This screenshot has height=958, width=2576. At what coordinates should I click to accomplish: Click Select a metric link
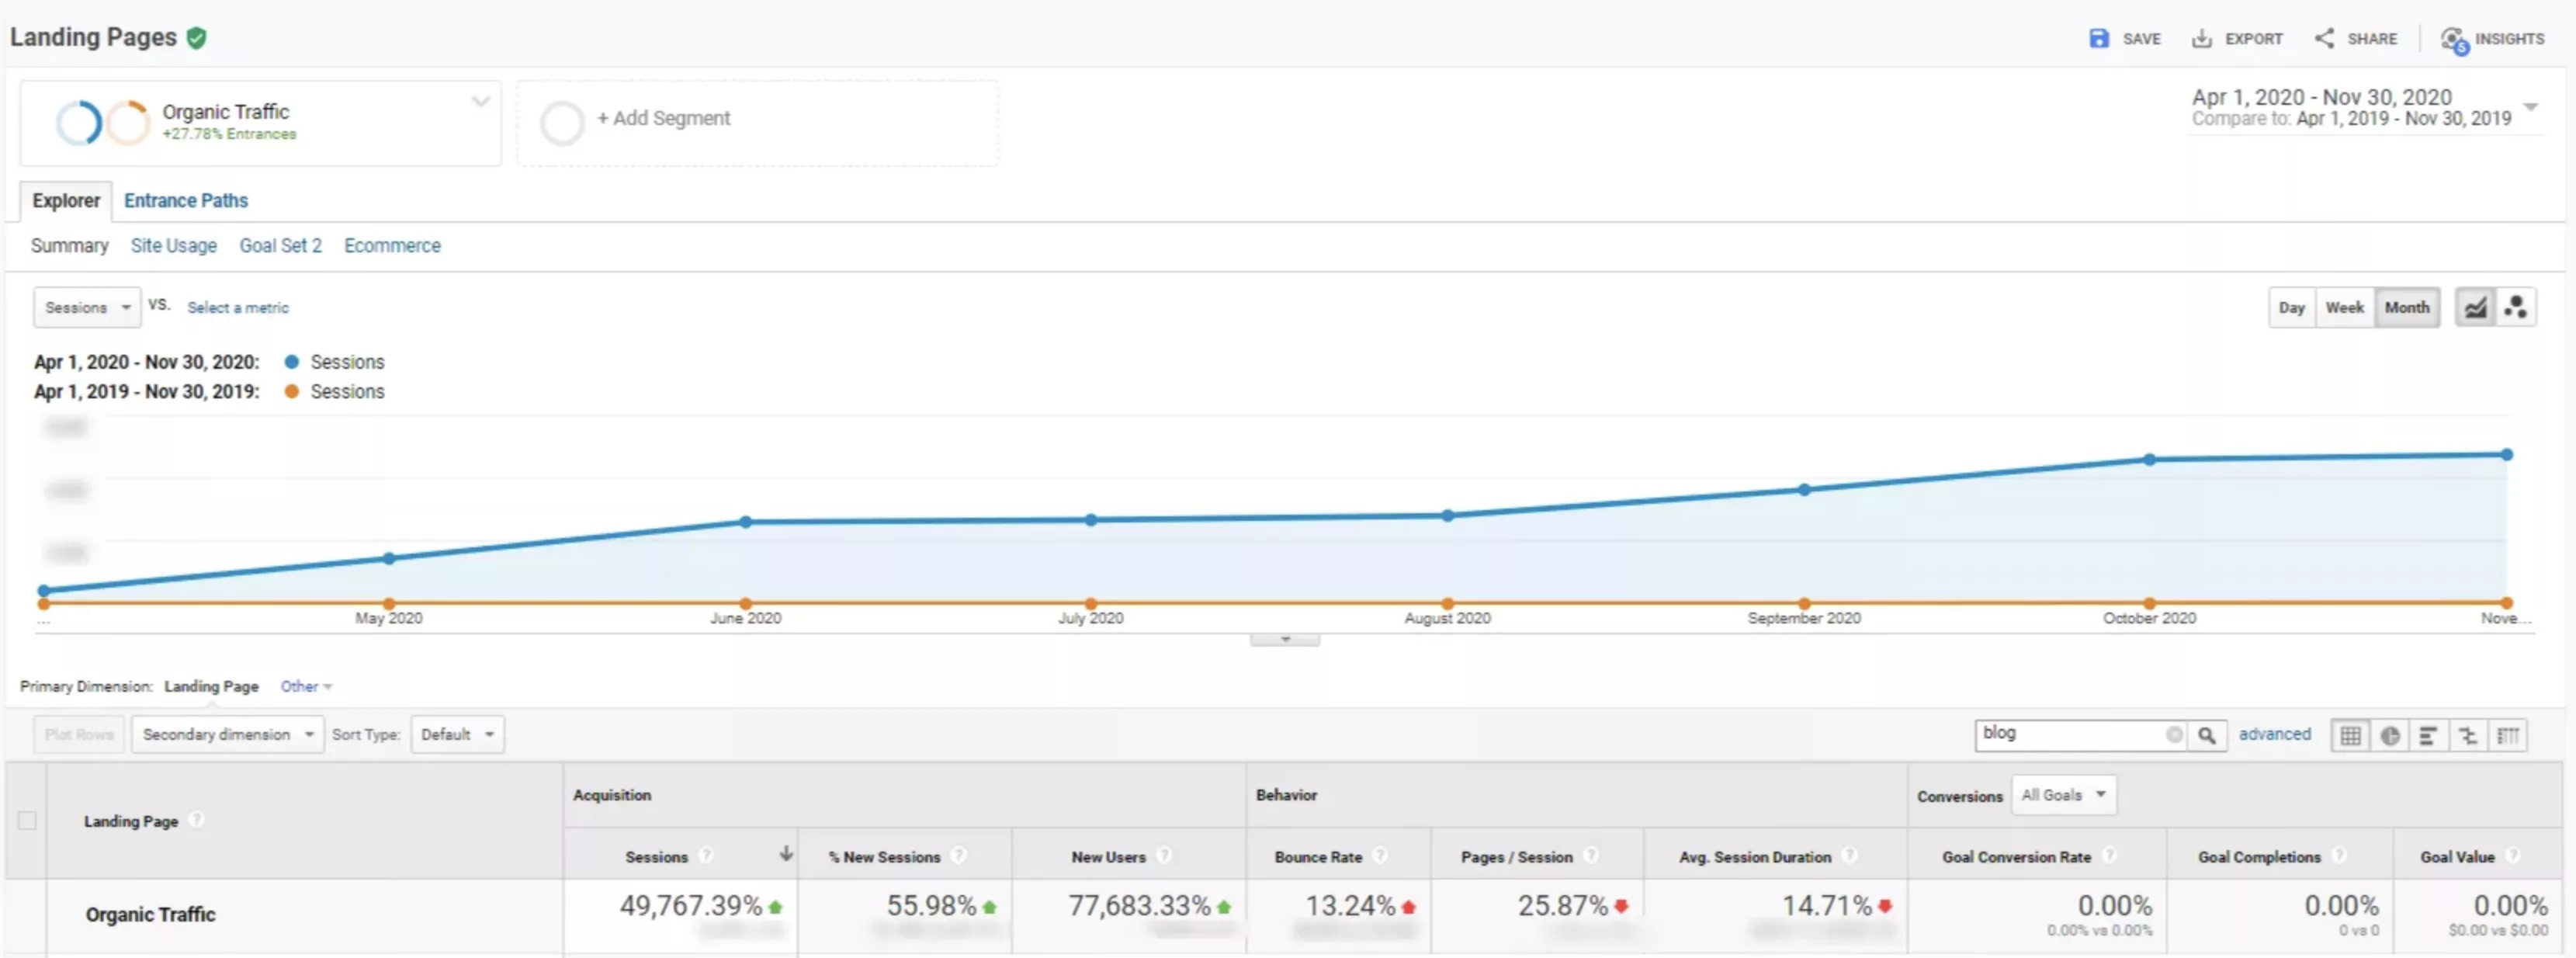[x=238, y=308]
